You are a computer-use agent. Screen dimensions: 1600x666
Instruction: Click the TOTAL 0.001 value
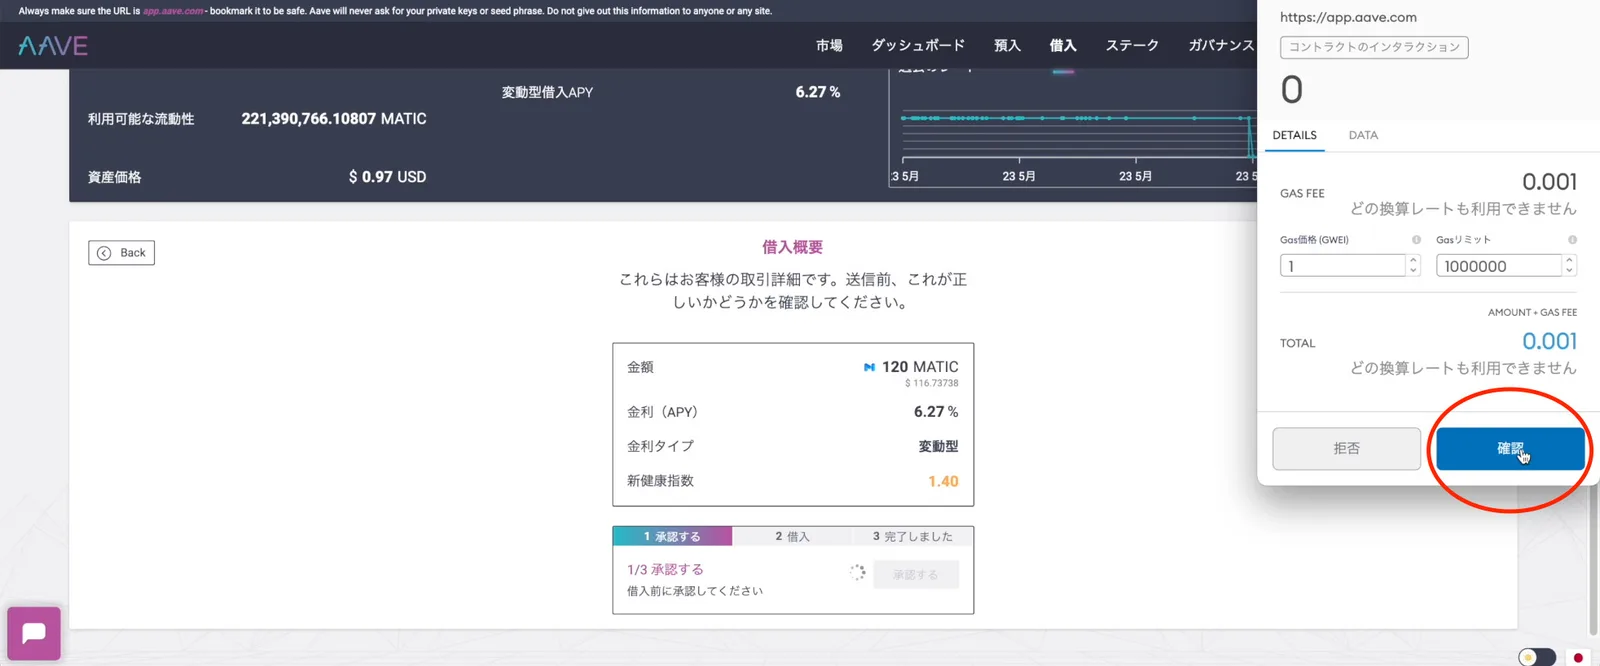pyautogui.click(x=1549, y=341)
